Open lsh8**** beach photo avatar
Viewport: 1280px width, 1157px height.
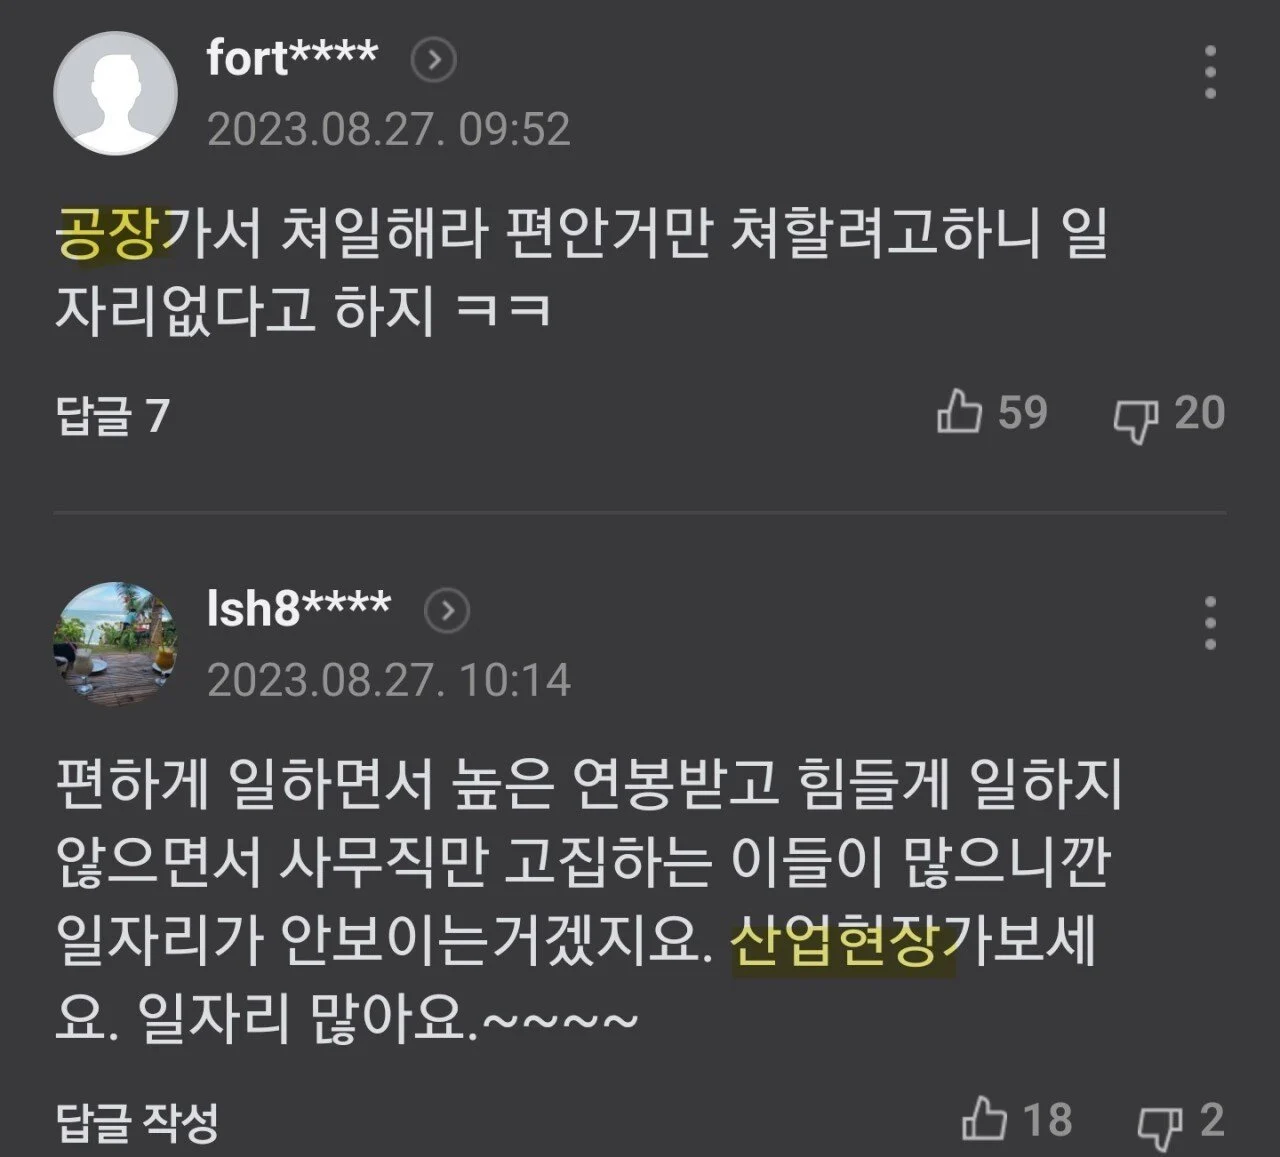point(115,644)
